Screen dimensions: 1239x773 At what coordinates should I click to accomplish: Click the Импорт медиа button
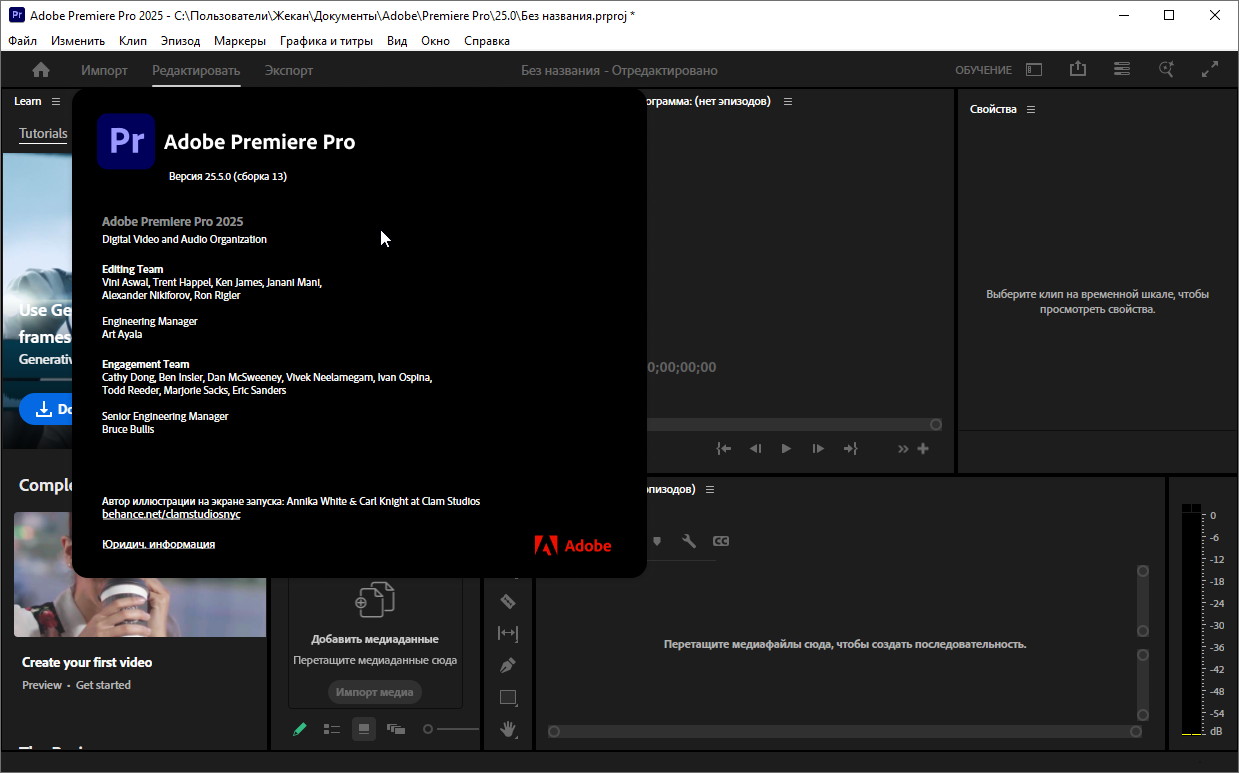point(375,692)
